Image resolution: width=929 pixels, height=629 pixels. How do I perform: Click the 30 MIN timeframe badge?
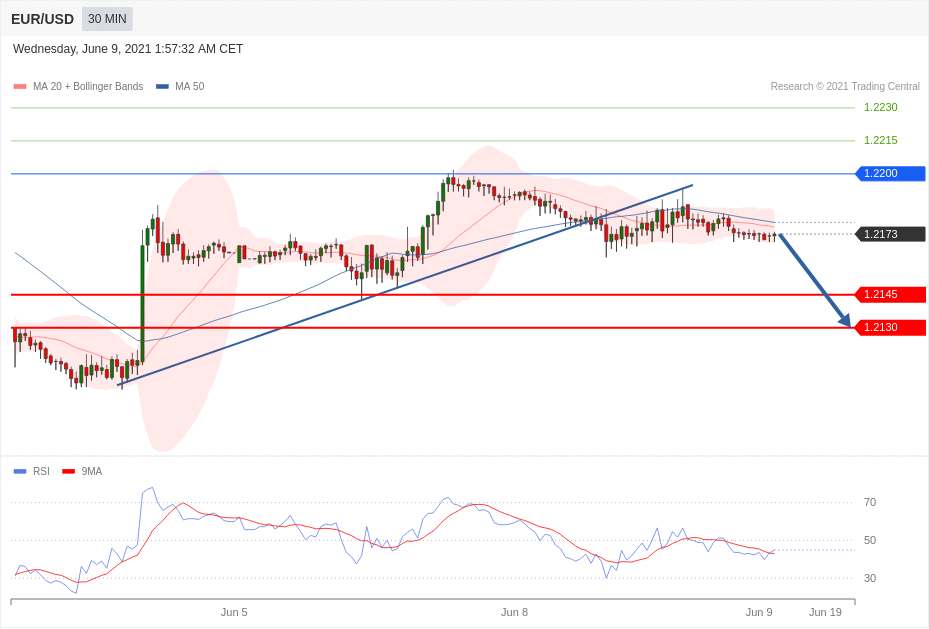tap(107, 19)
